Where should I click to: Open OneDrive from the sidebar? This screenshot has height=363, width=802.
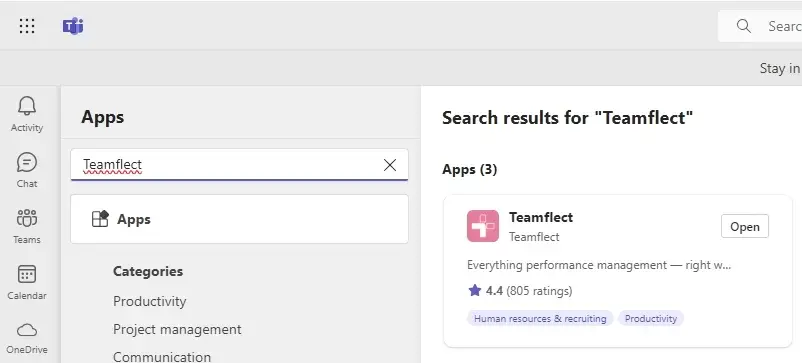pyautogui.click(x=27, y=337)
